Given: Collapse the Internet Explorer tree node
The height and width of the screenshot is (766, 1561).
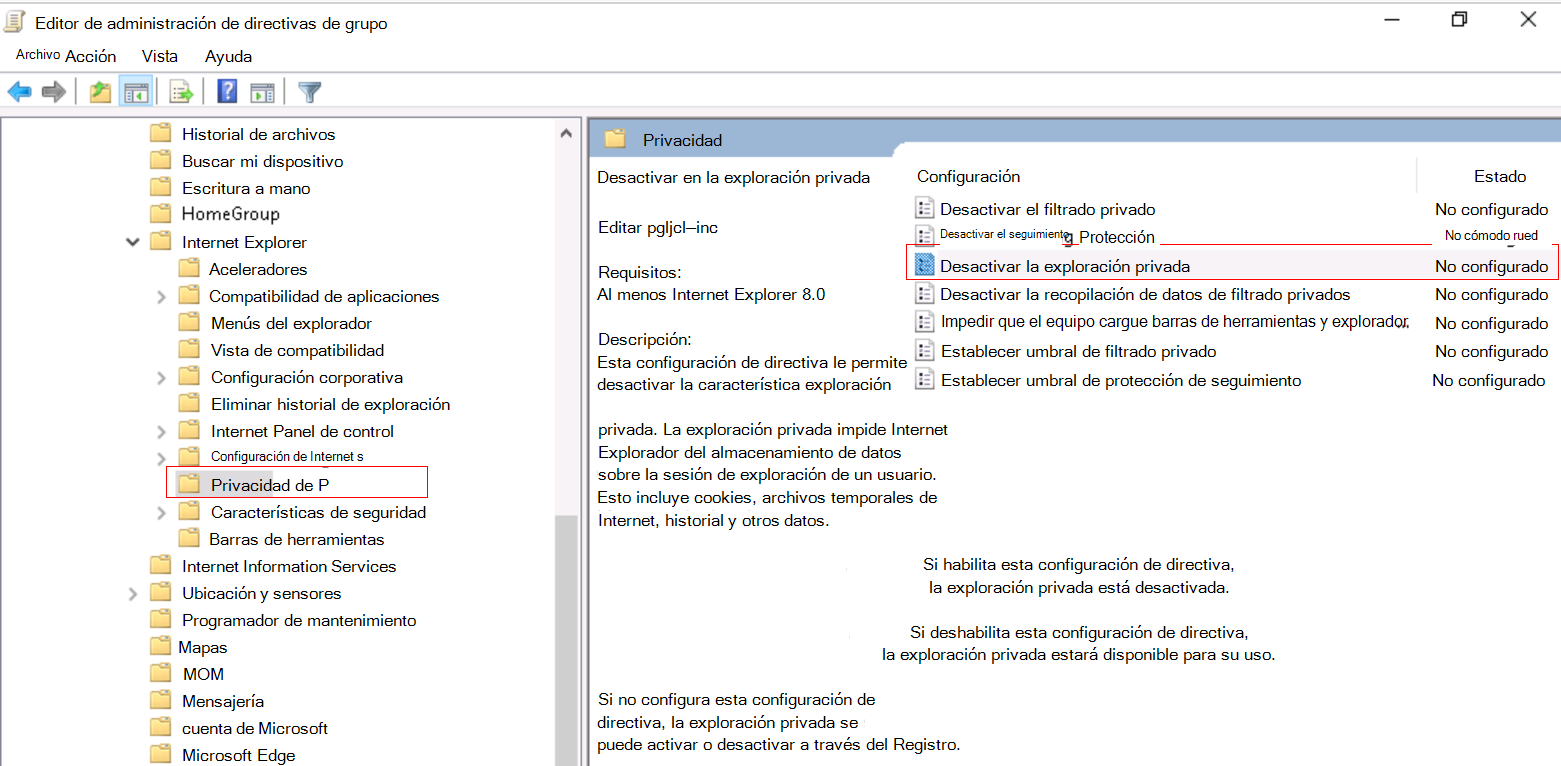Looking at the screenshot, I should click(x=132, y=242).
